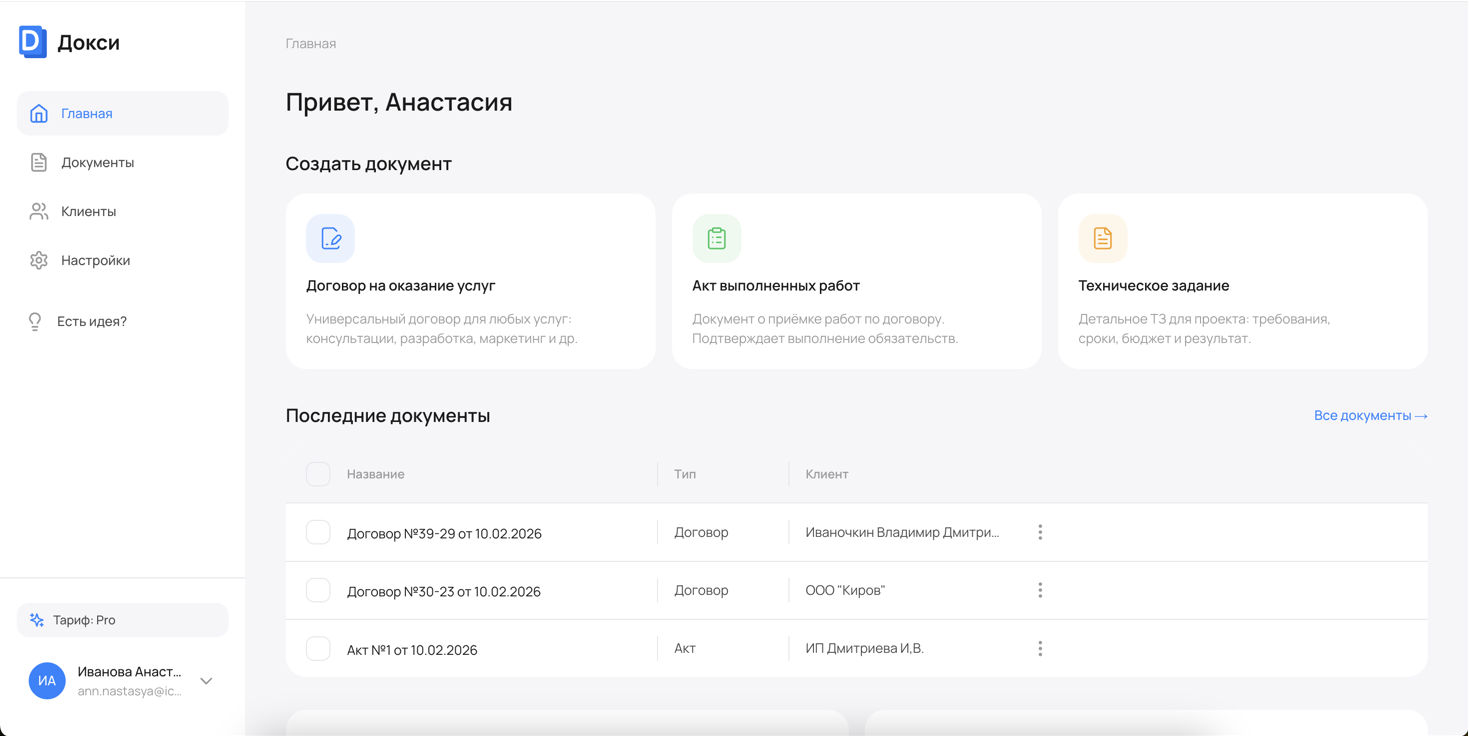This screenshot has height=736, width=1469.
Task: Click the lightbulb icon for Есть идея
Action: (35, 321)
